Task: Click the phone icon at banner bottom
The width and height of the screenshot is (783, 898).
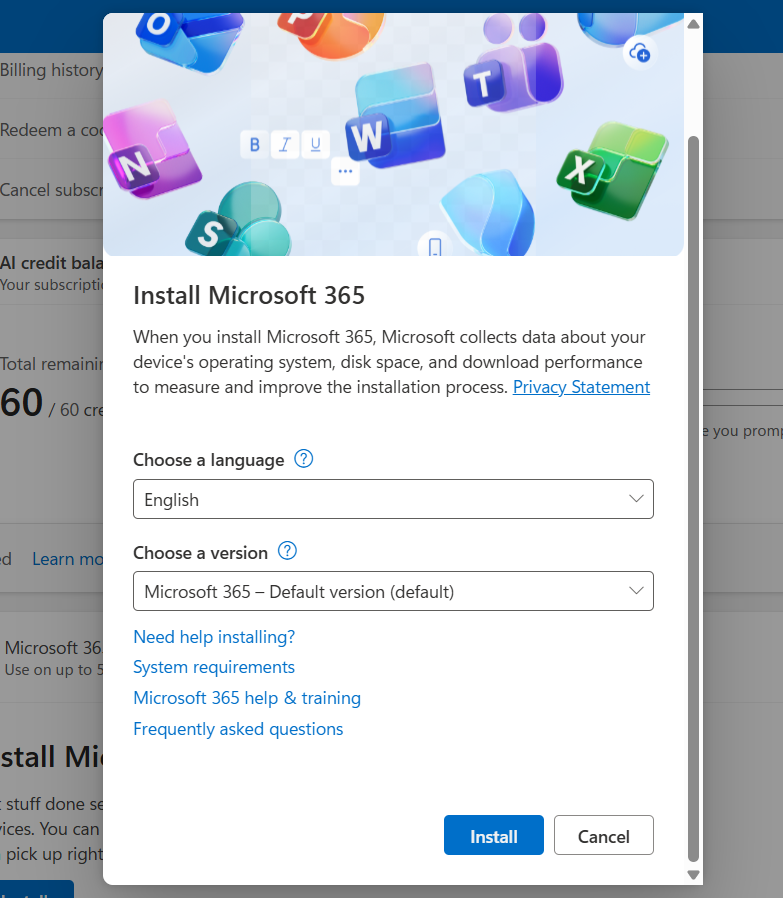Action: pyautogui.click(x=435, y=246)
